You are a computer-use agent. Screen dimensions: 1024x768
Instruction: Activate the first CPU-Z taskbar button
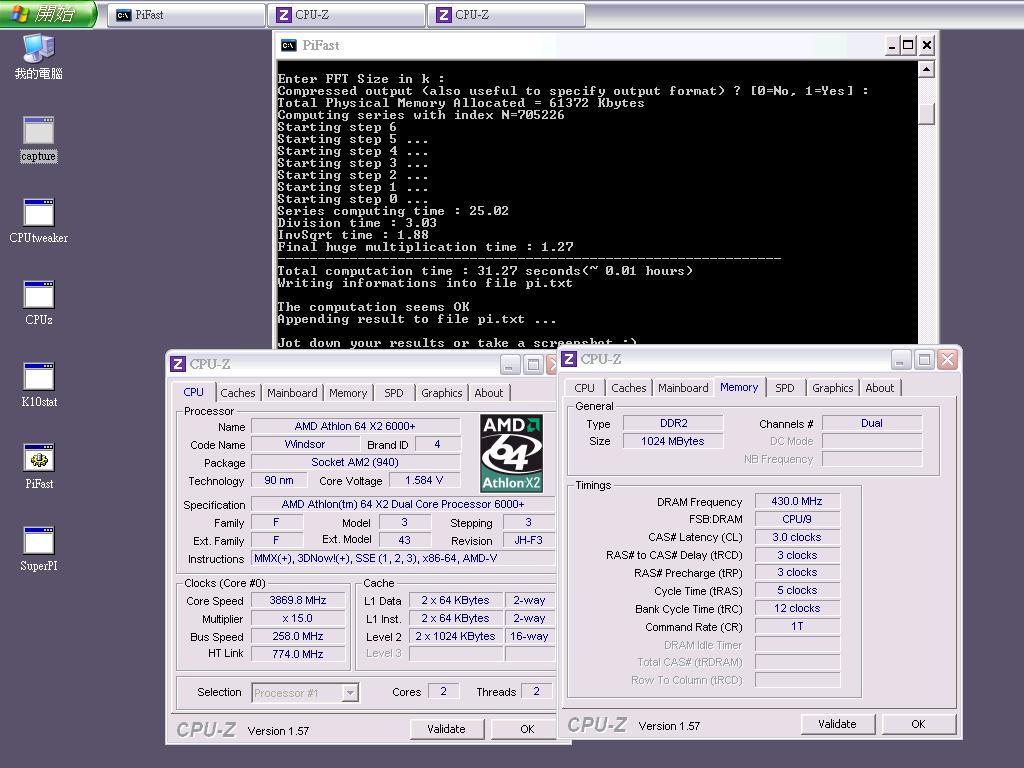pos(346,15)
